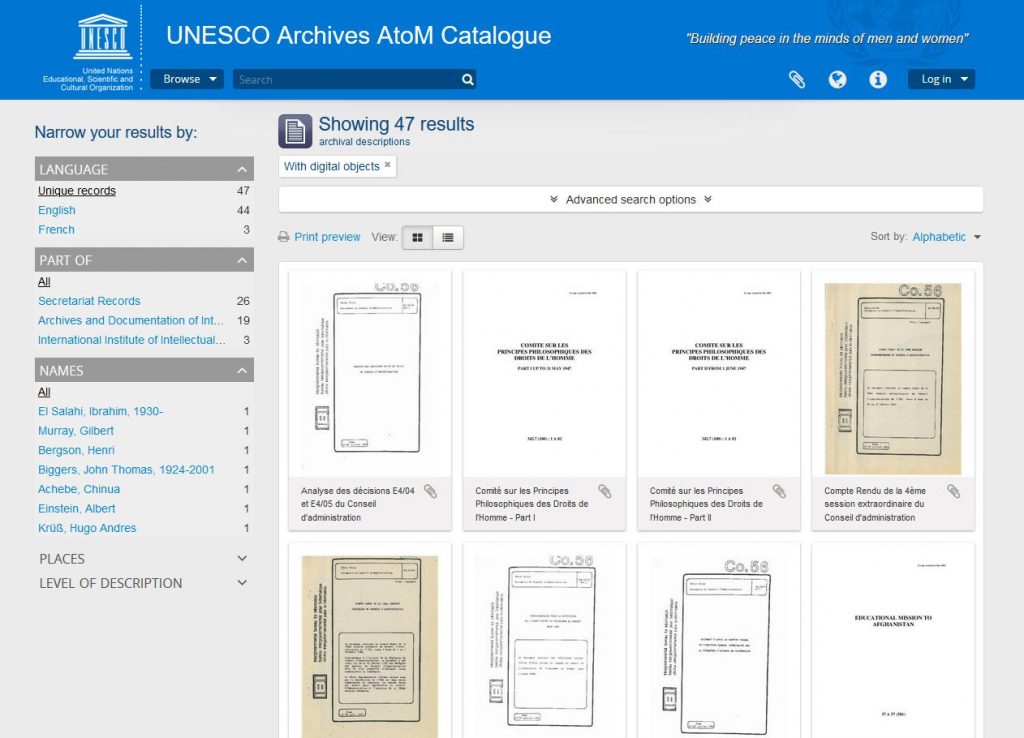Open the Browse dropdown menu
Image resolution: width=1024 pixels, height=738 pixels.
click(x=187, y=79)
